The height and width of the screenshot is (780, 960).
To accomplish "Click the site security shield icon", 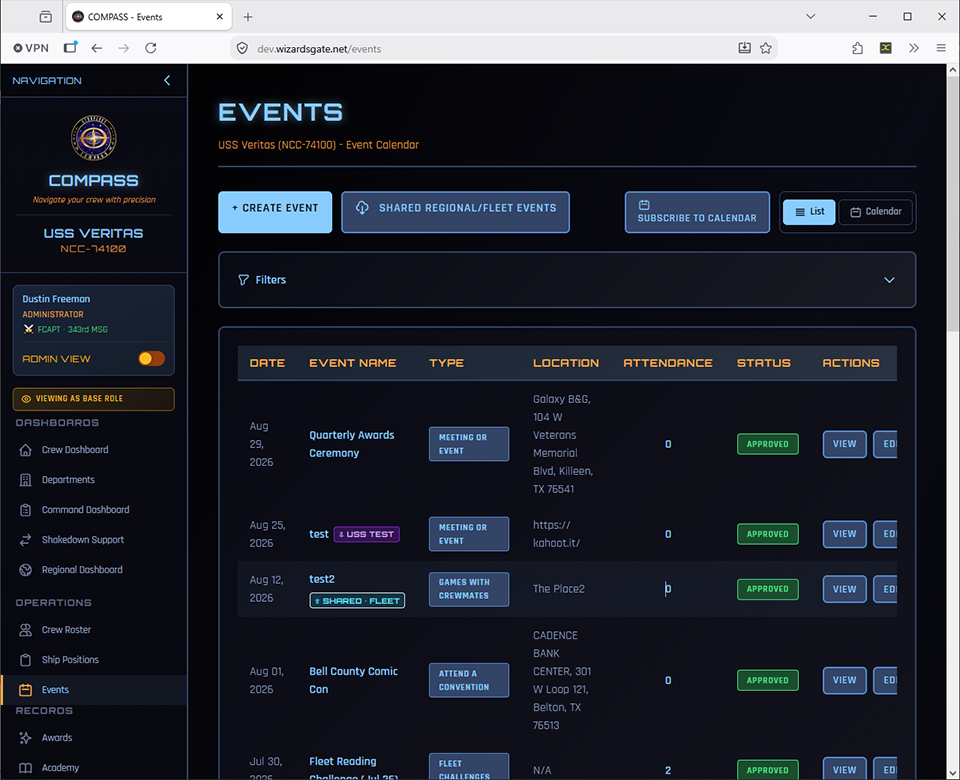I will [x=242, y=48].
